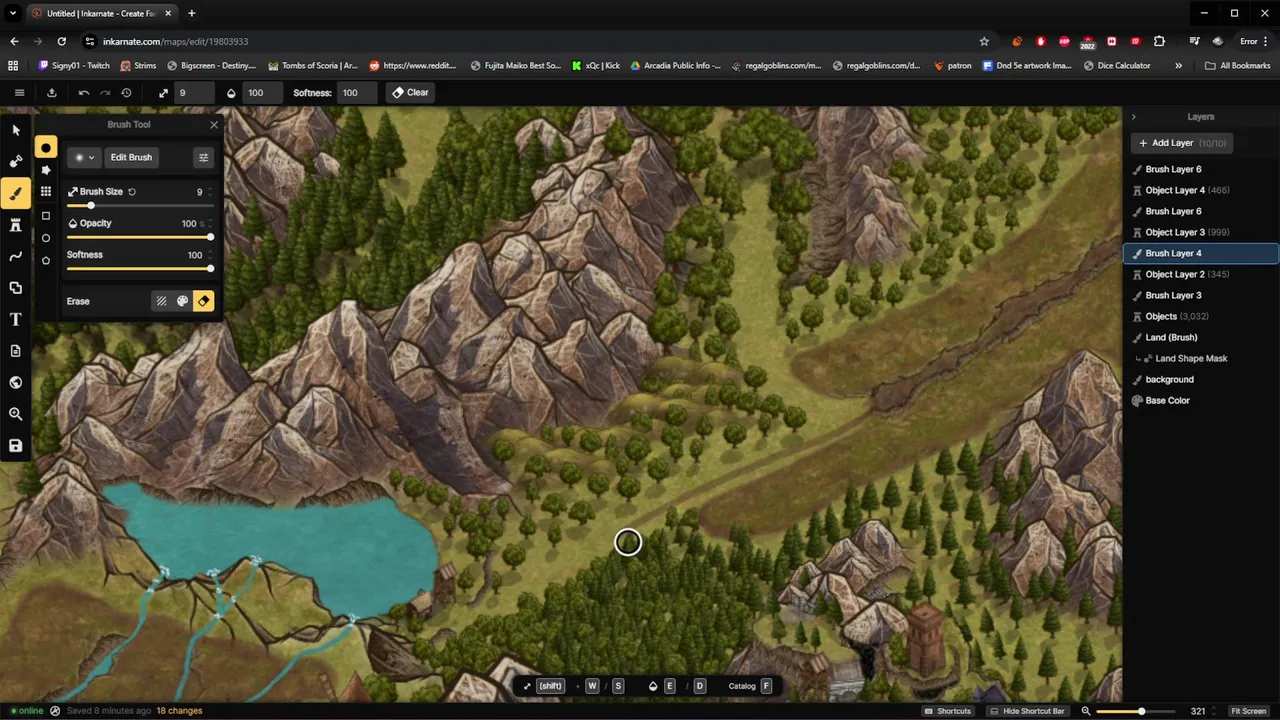Switch to color palette draw mode

click(x=182, y=301)
